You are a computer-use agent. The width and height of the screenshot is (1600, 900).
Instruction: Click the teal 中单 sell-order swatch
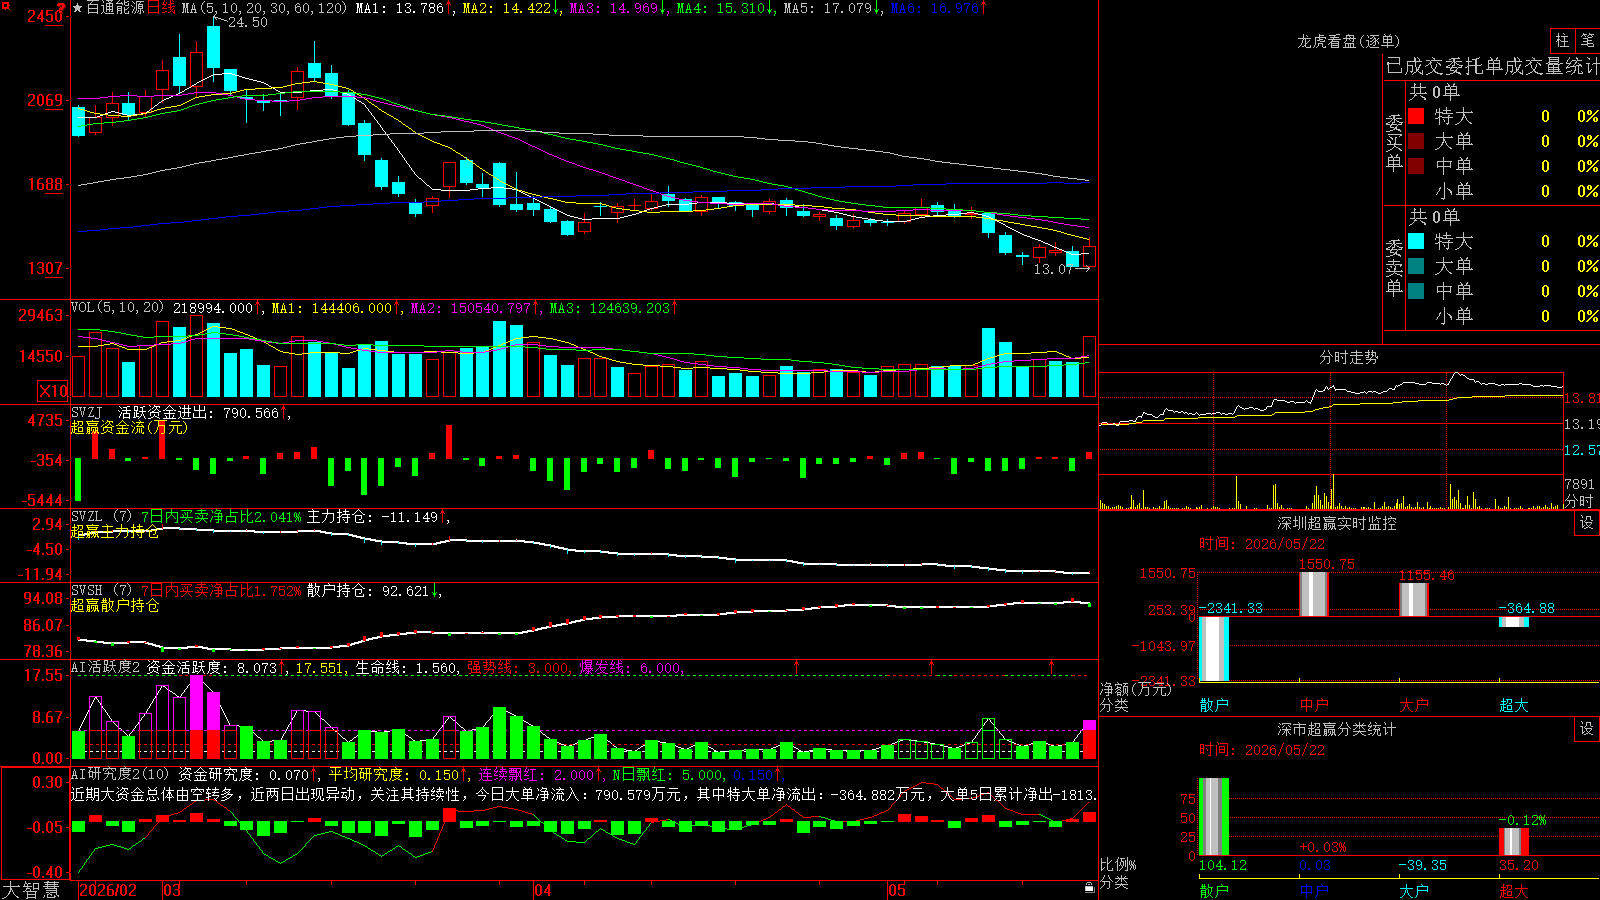click(1416, 291)
